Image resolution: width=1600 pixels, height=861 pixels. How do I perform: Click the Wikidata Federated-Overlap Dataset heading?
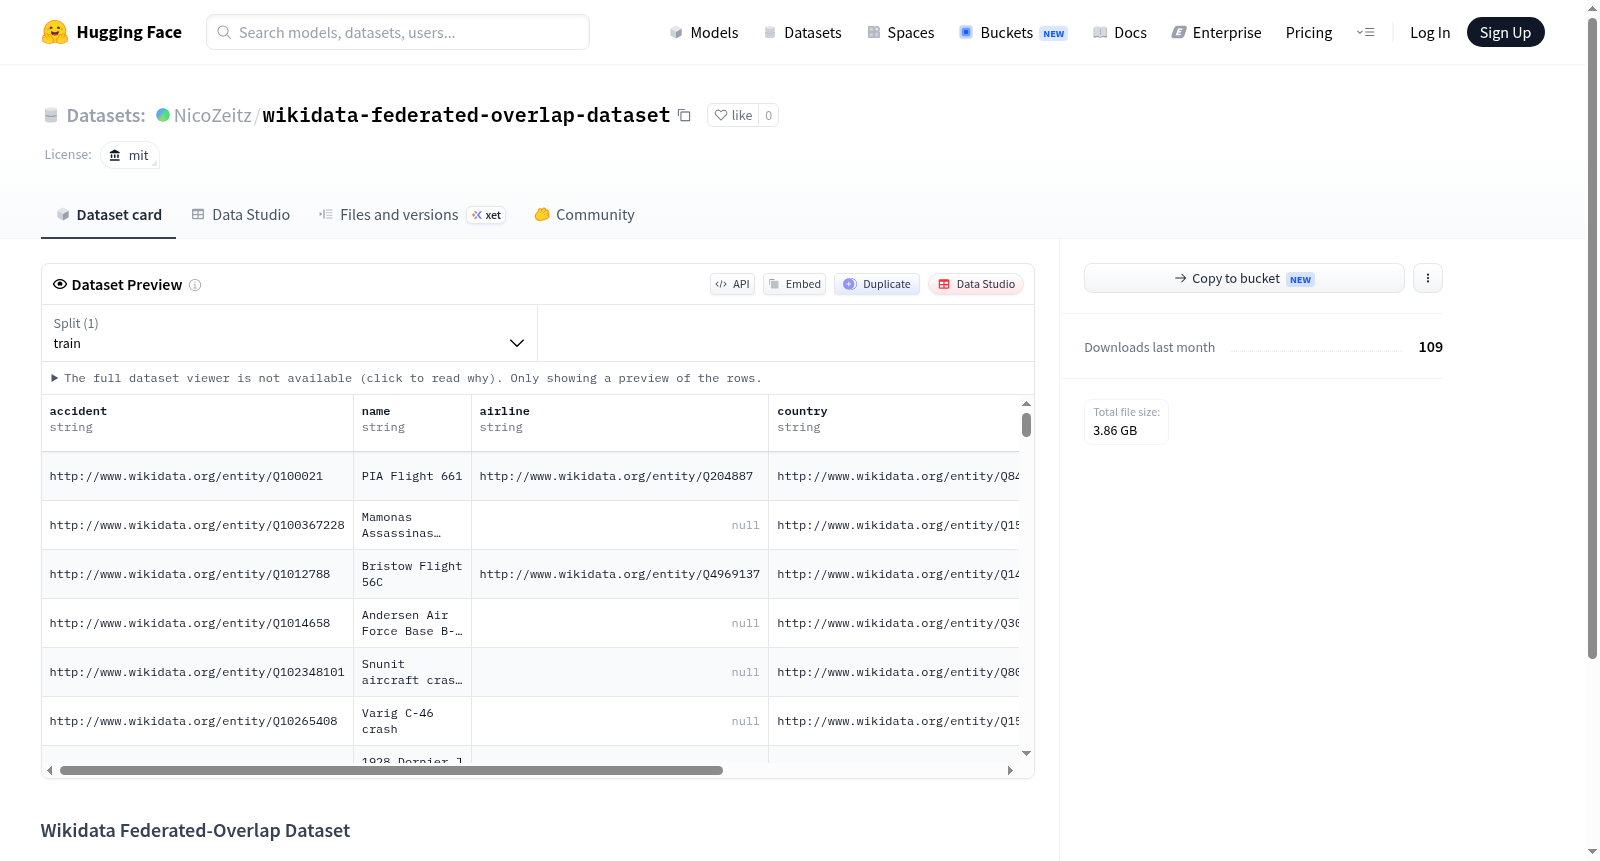(195, 830)
